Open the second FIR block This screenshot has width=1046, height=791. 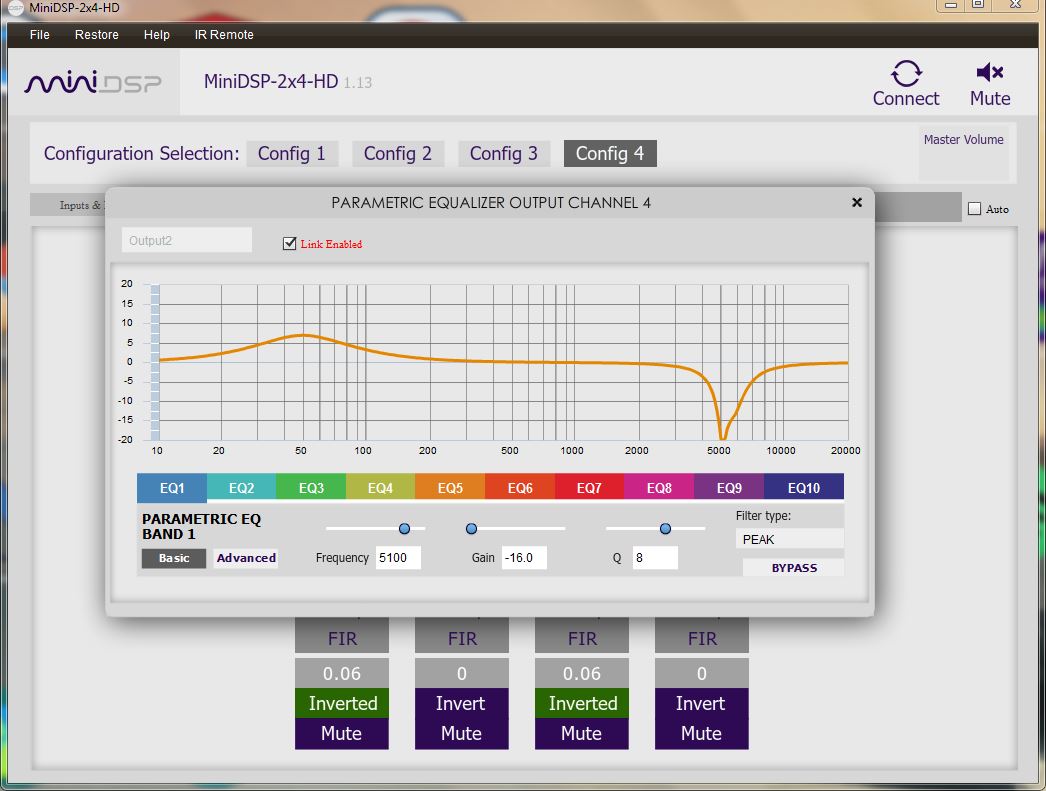click(x=462, y=636)
